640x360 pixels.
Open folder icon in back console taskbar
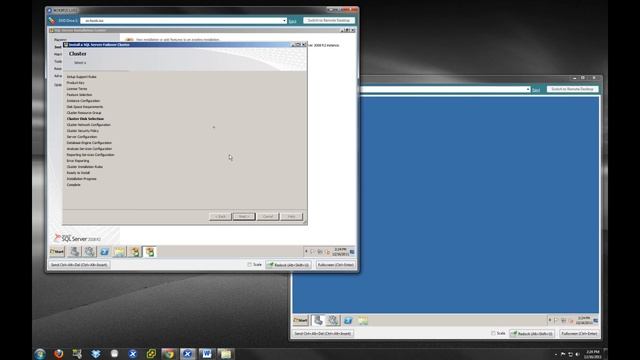point(363,320)
